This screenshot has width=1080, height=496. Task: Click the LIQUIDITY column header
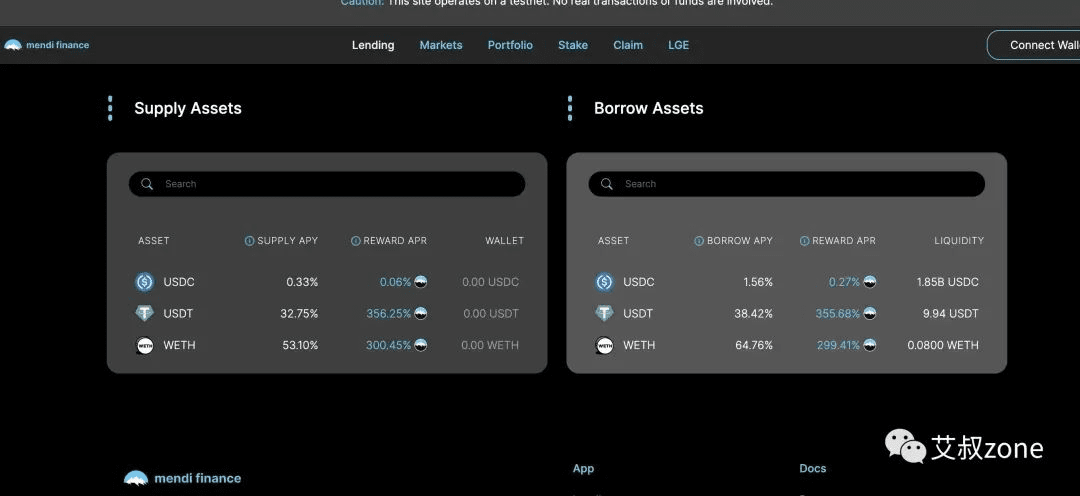(x=959, y=241)
